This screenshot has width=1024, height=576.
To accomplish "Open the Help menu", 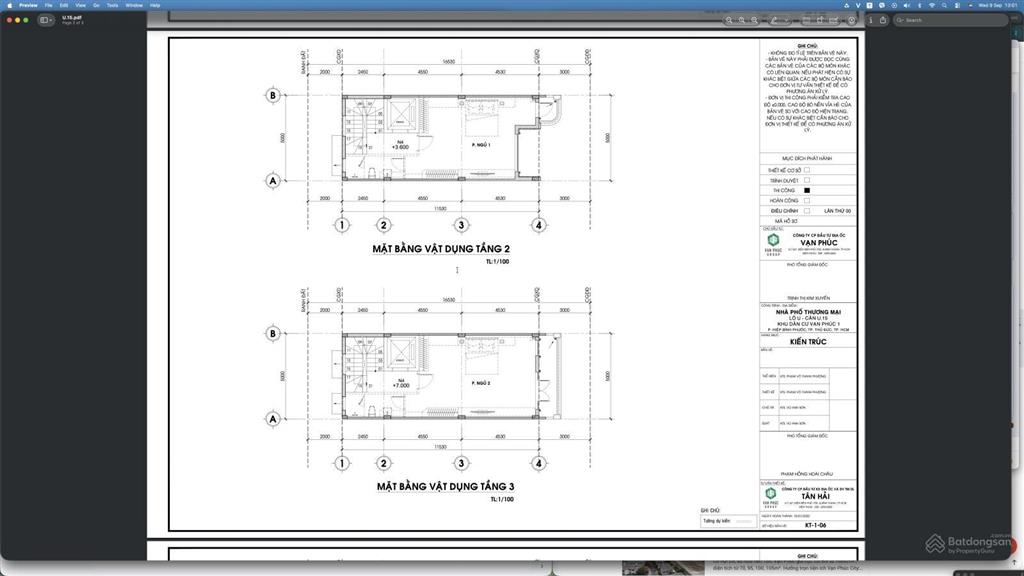I will point(155,5).
